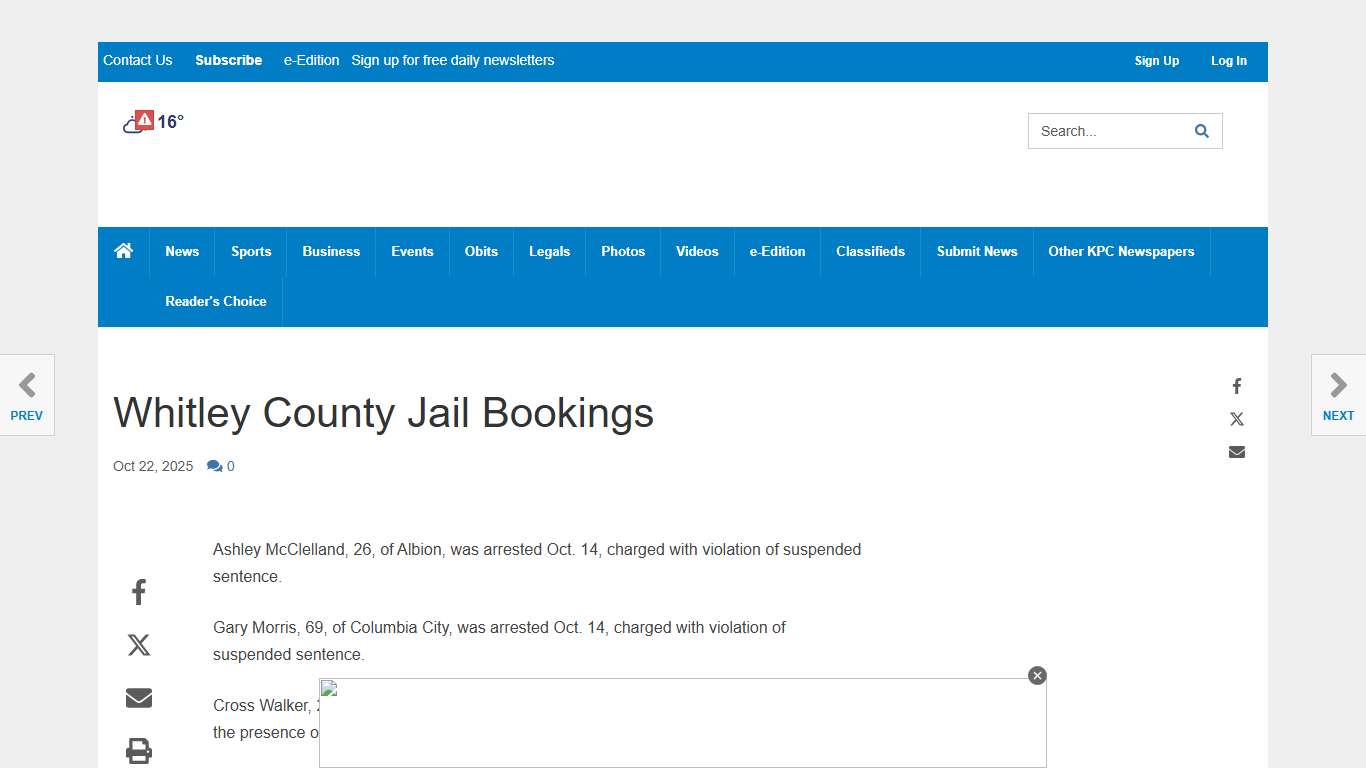
Task: Click the Log In button
Action: click(1228, 61)
